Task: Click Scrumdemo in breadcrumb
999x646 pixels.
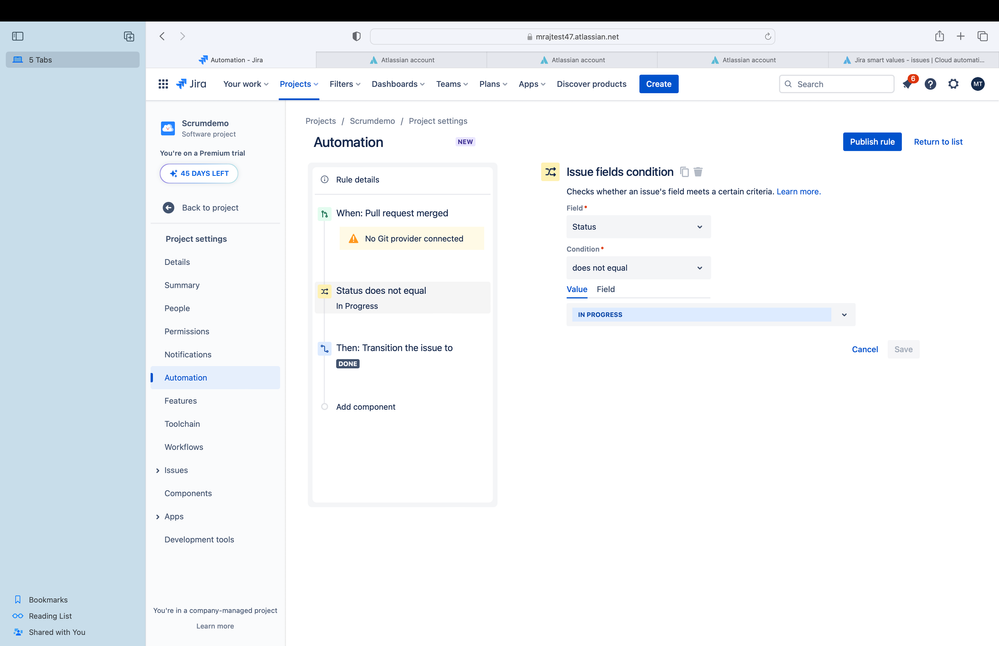Action: 372,121
